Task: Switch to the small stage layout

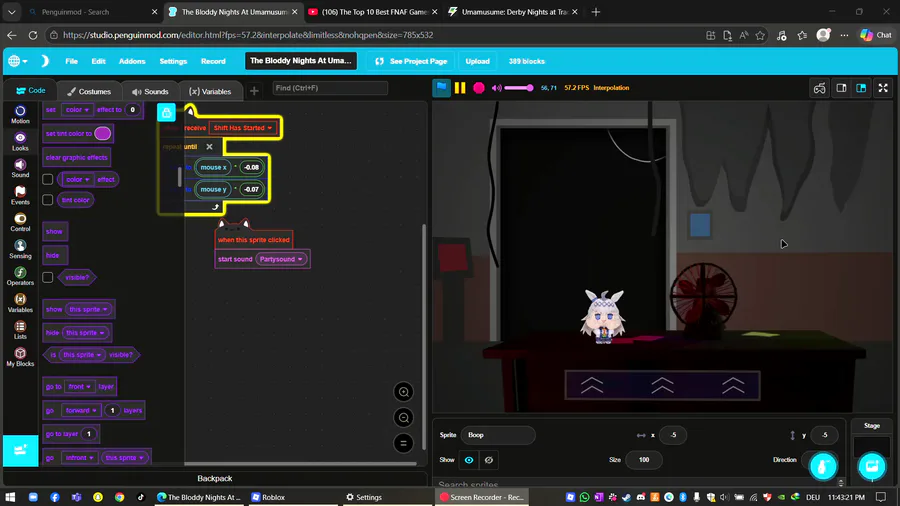Action: (x=841, y=88)
